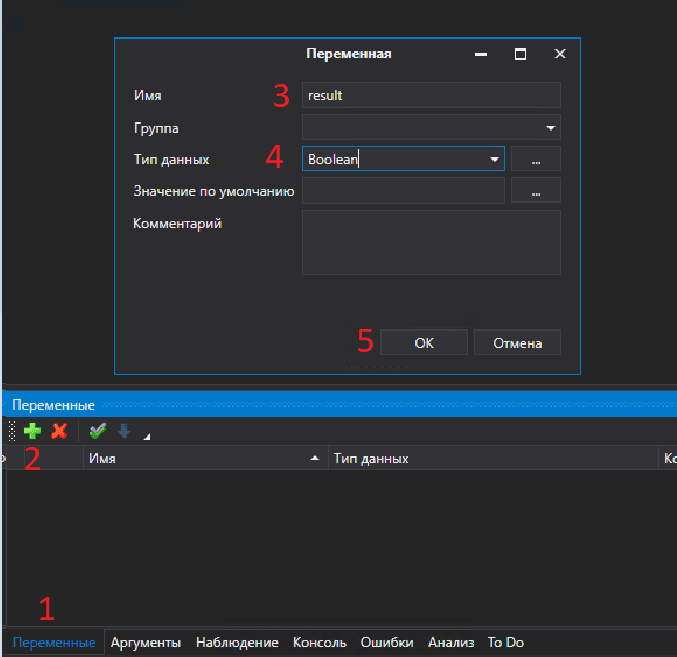Select the Ошибки tab
This screenshot has height=657, width=677.
387,642
